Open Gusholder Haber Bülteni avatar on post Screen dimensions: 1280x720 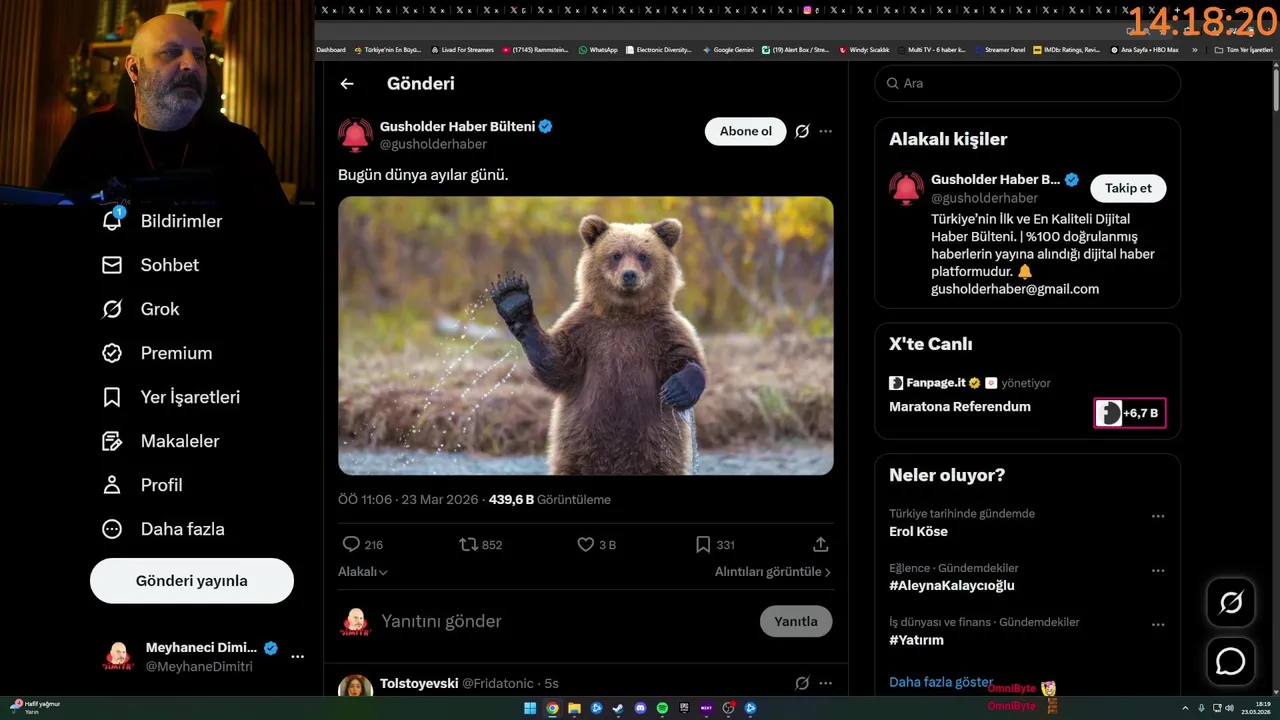(355, 135)
